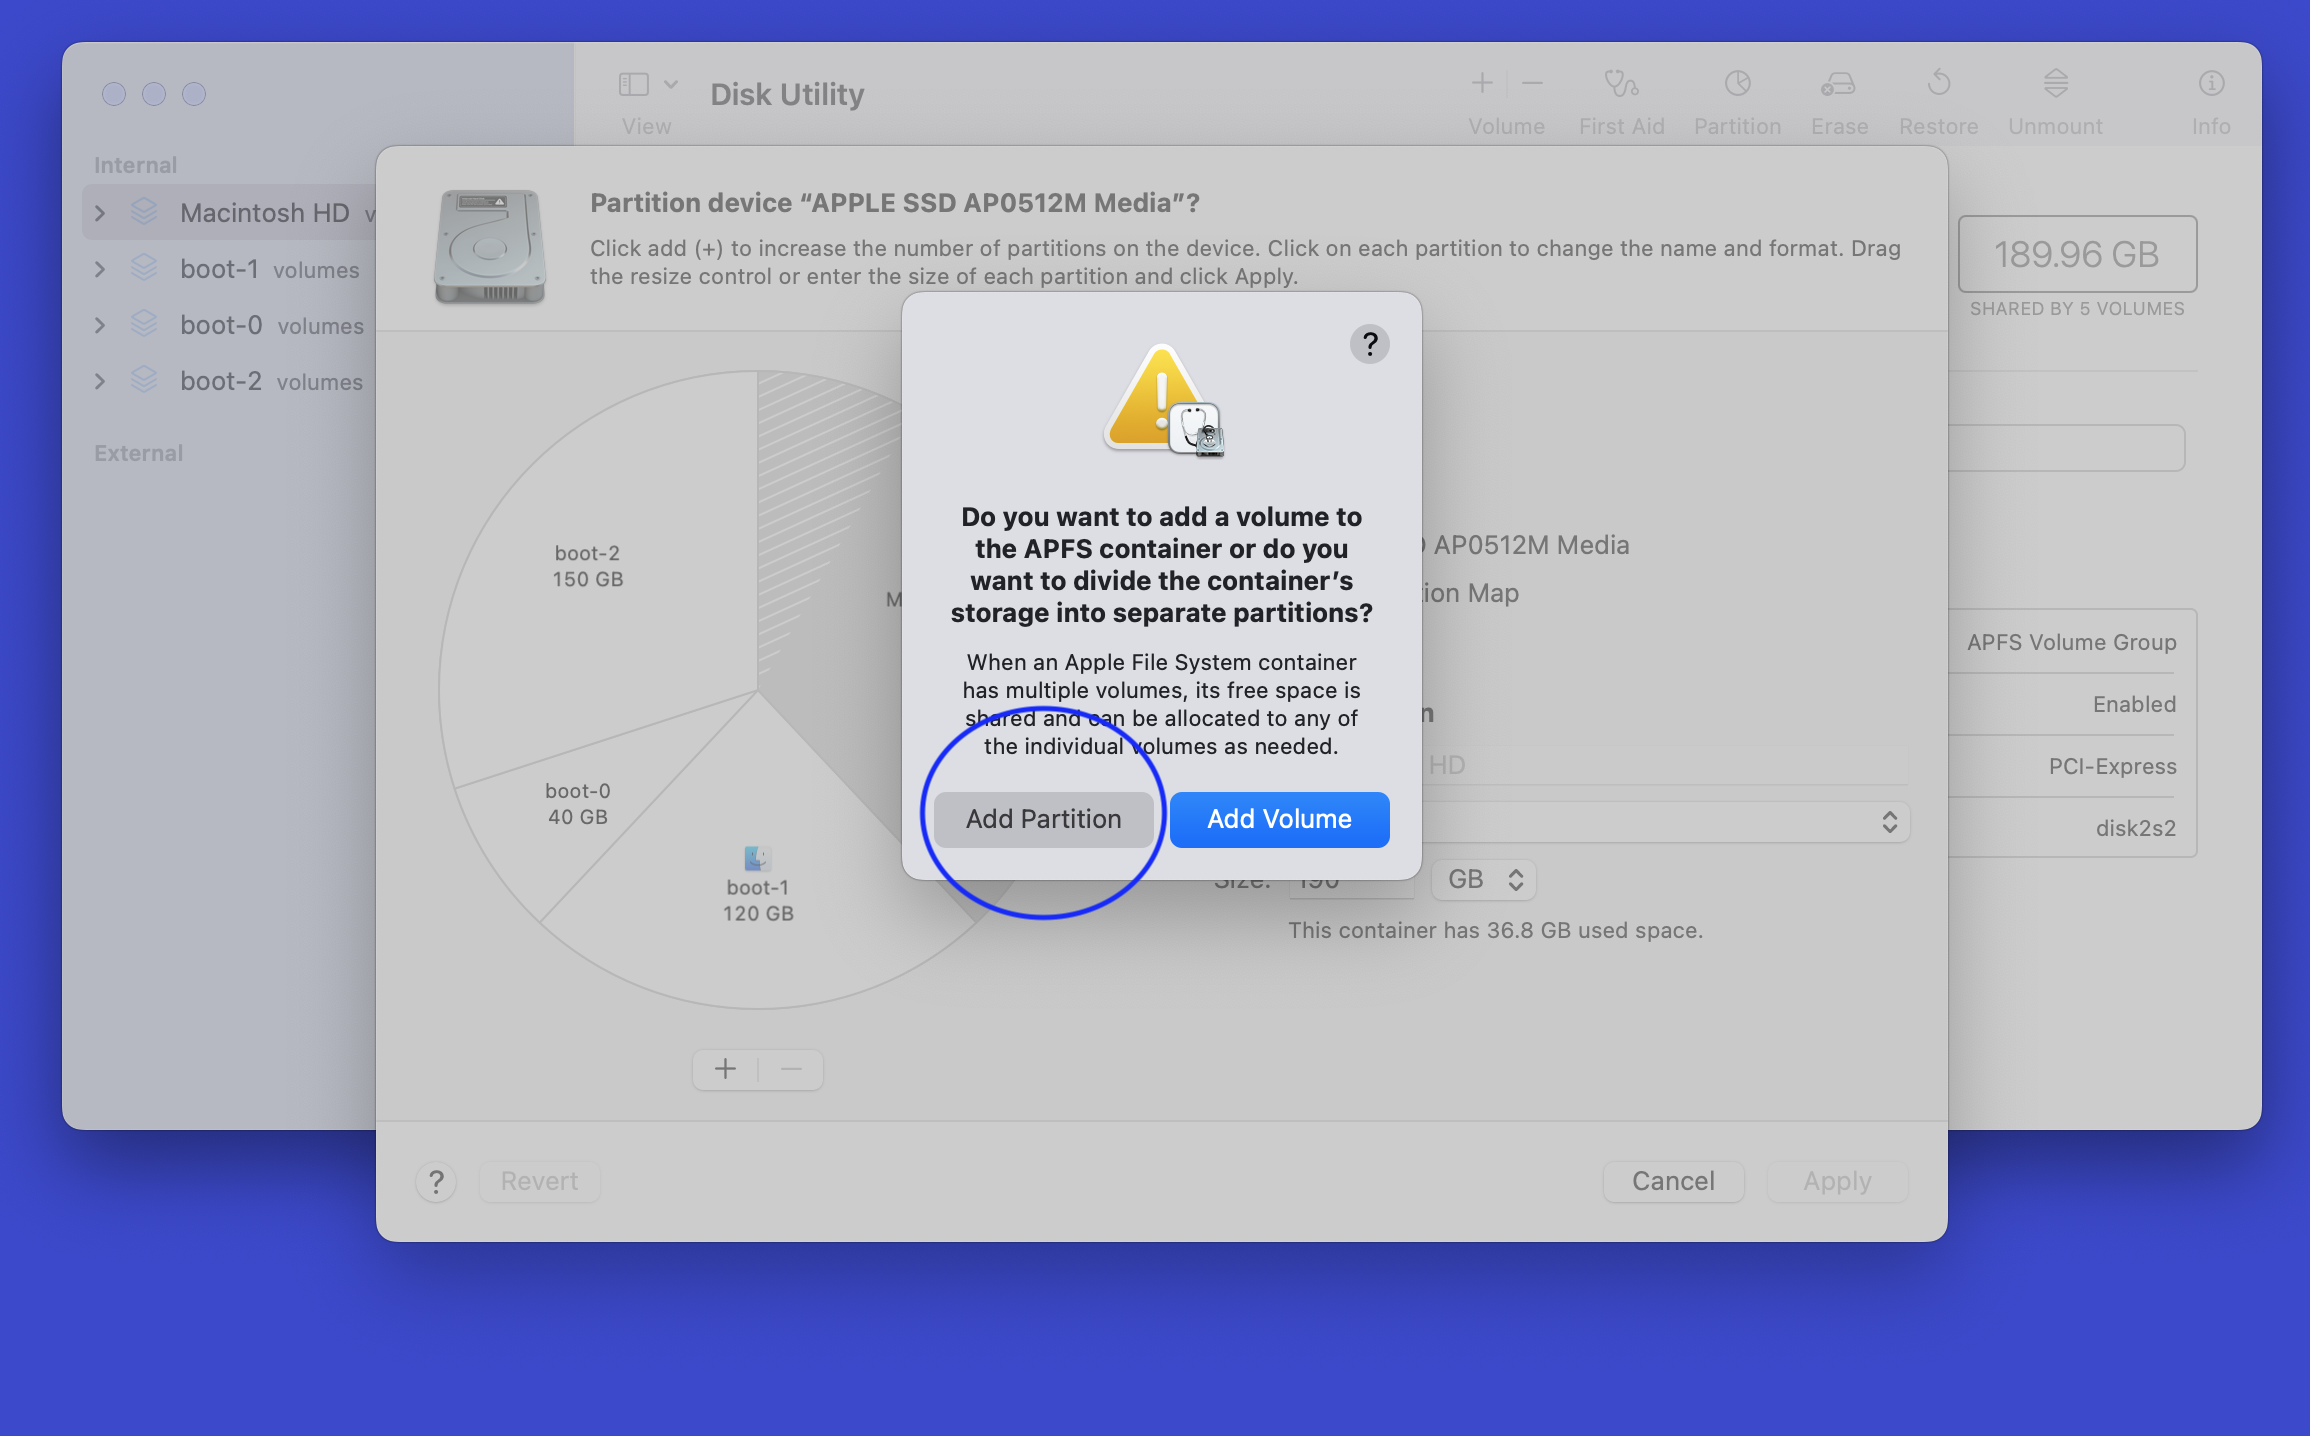
Task: Click the Apply button
Action: click(x=1837, y=1181)
